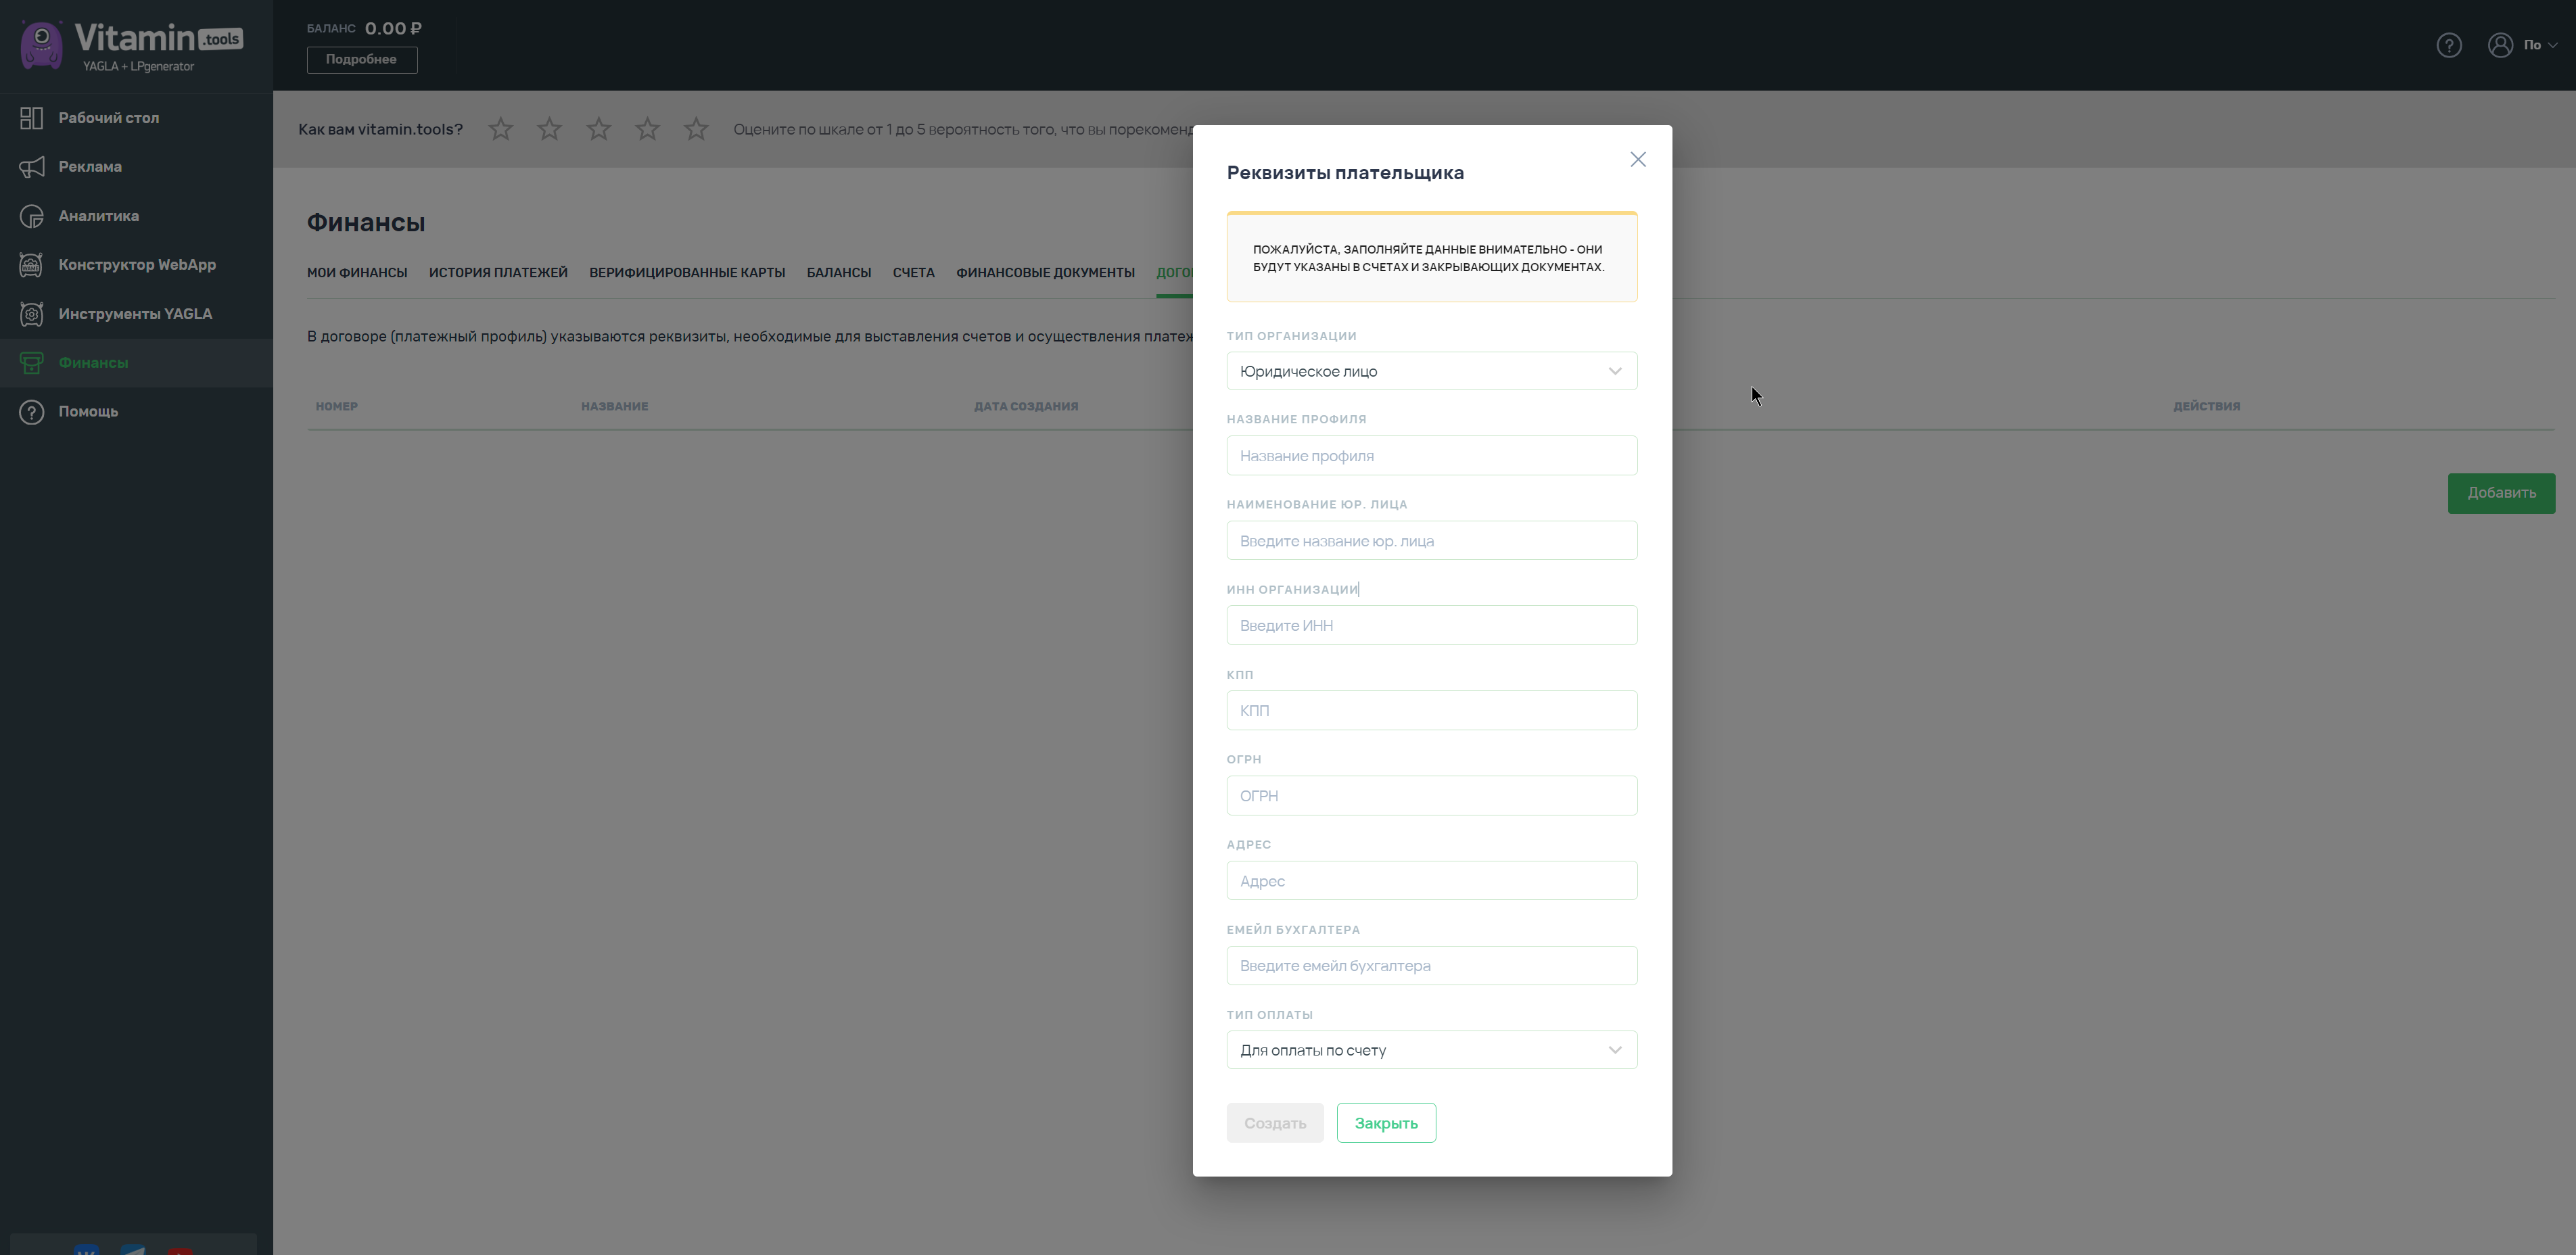Image resolution: width=2576 pixels, height=1255 pixels.
Task: Rate vitamin.tools with the fifth star
Action: (696, 129)
